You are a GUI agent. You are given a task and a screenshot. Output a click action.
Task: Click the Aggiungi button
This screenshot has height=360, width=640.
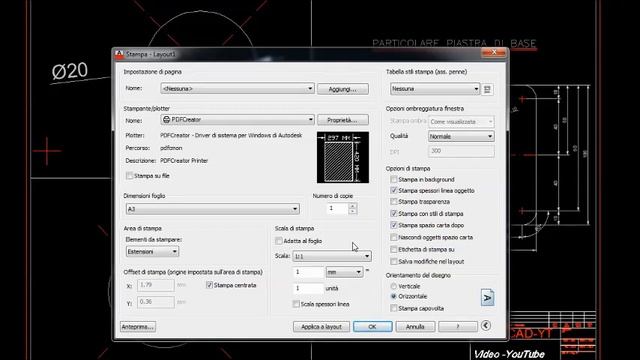pyautogui.click(x=343, y=89)
